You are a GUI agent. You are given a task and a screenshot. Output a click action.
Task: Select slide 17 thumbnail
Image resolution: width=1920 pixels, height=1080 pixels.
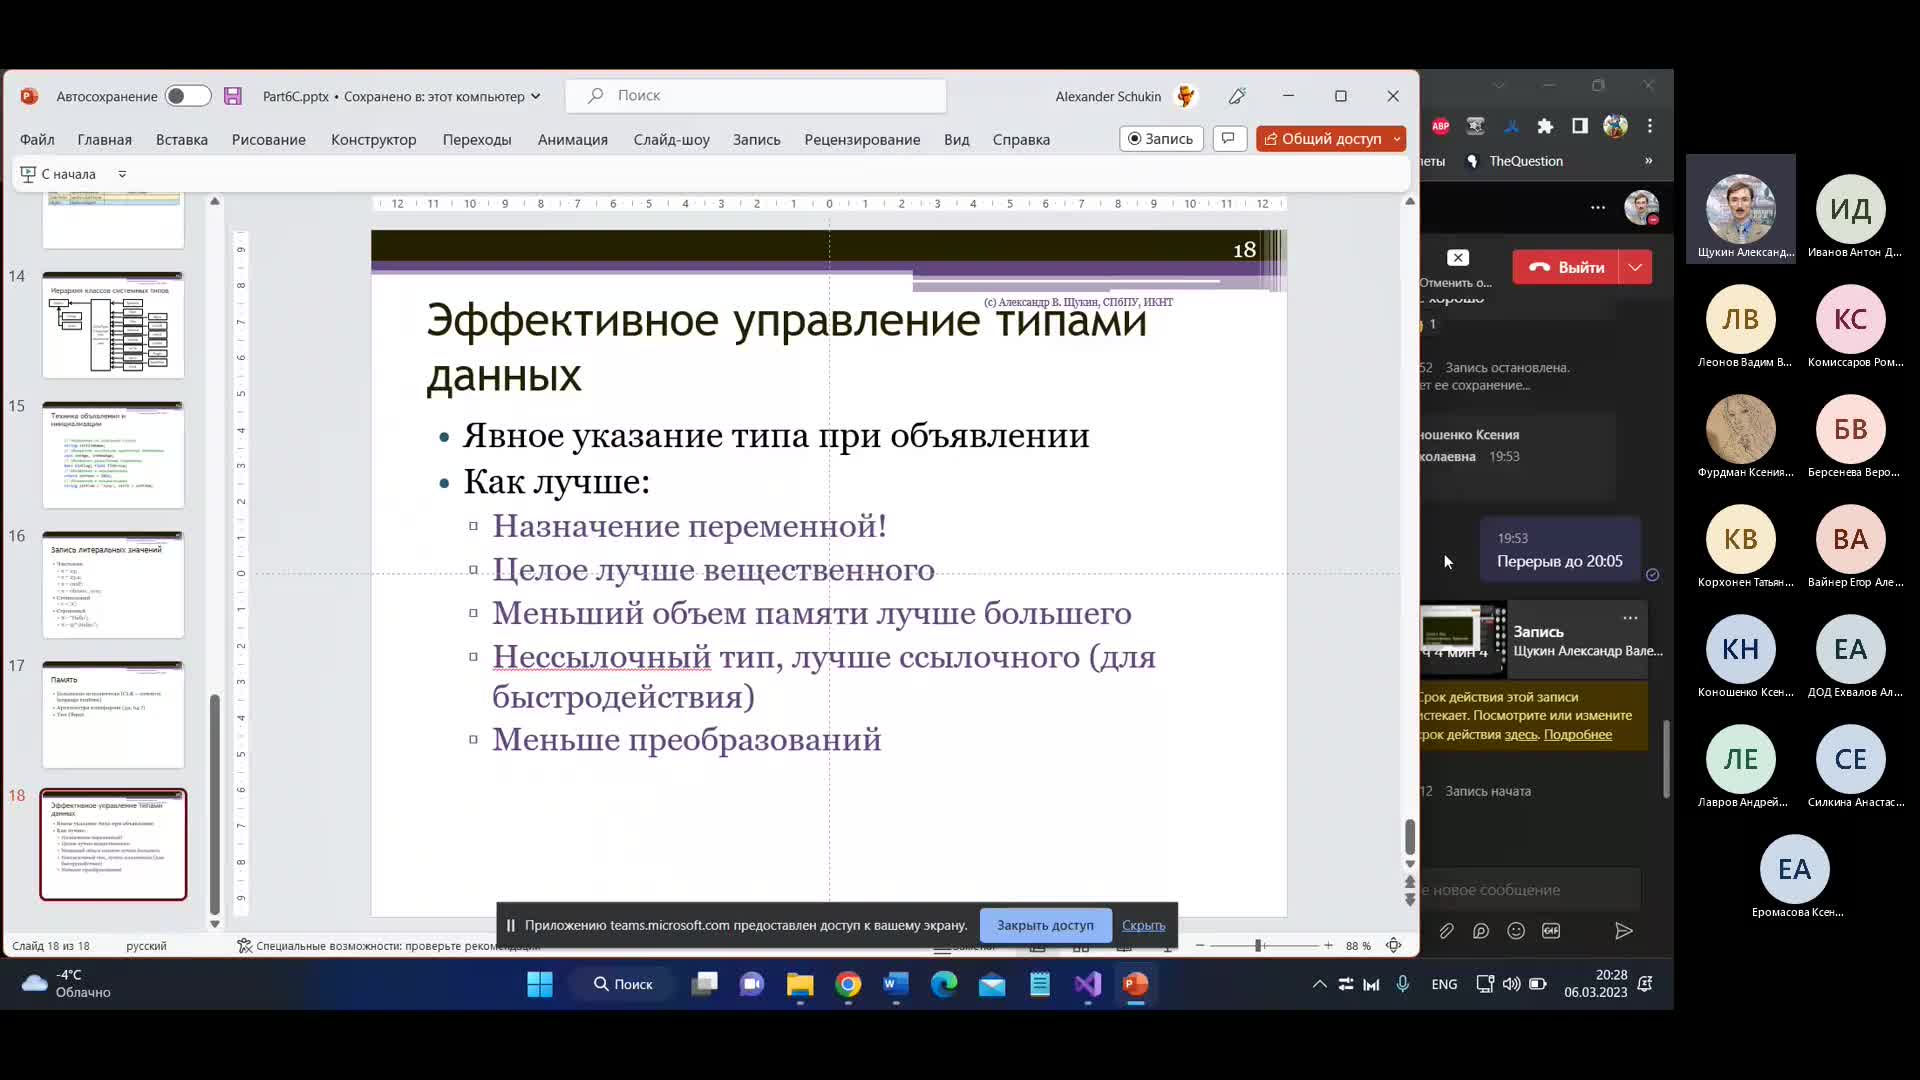click(113, 715)
